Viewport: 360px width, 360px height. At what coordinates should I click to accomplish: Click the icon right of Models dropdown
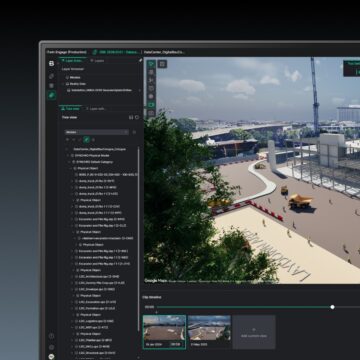tap(134, 132)
